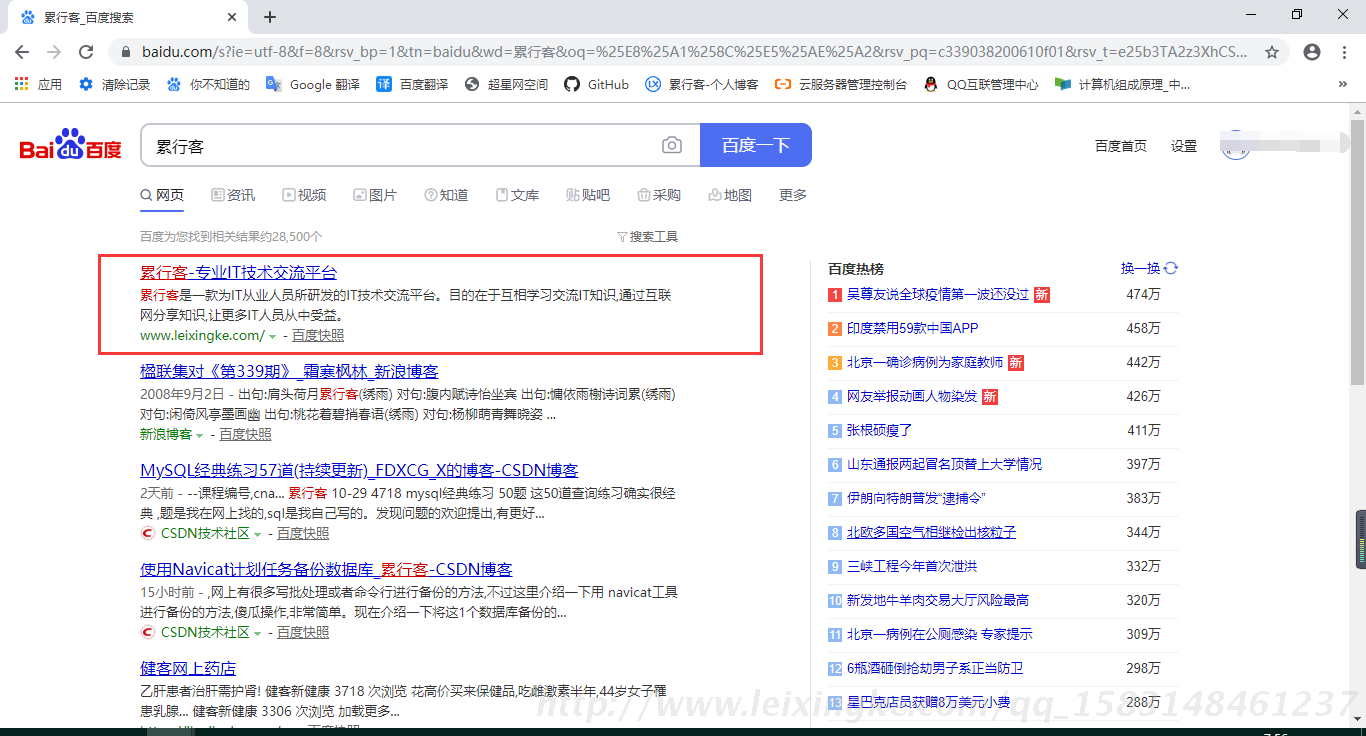
Task: Switch to the 知道 tab
Action: [446, 195]
